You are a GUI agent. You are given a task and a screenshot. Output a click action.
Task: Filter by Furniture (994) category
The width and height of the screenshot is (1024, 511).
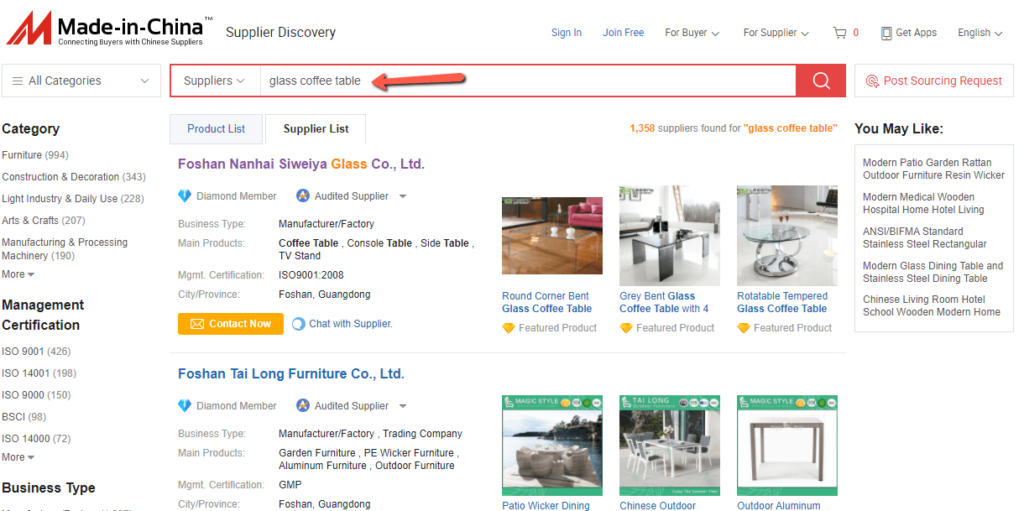coord(35,155)
